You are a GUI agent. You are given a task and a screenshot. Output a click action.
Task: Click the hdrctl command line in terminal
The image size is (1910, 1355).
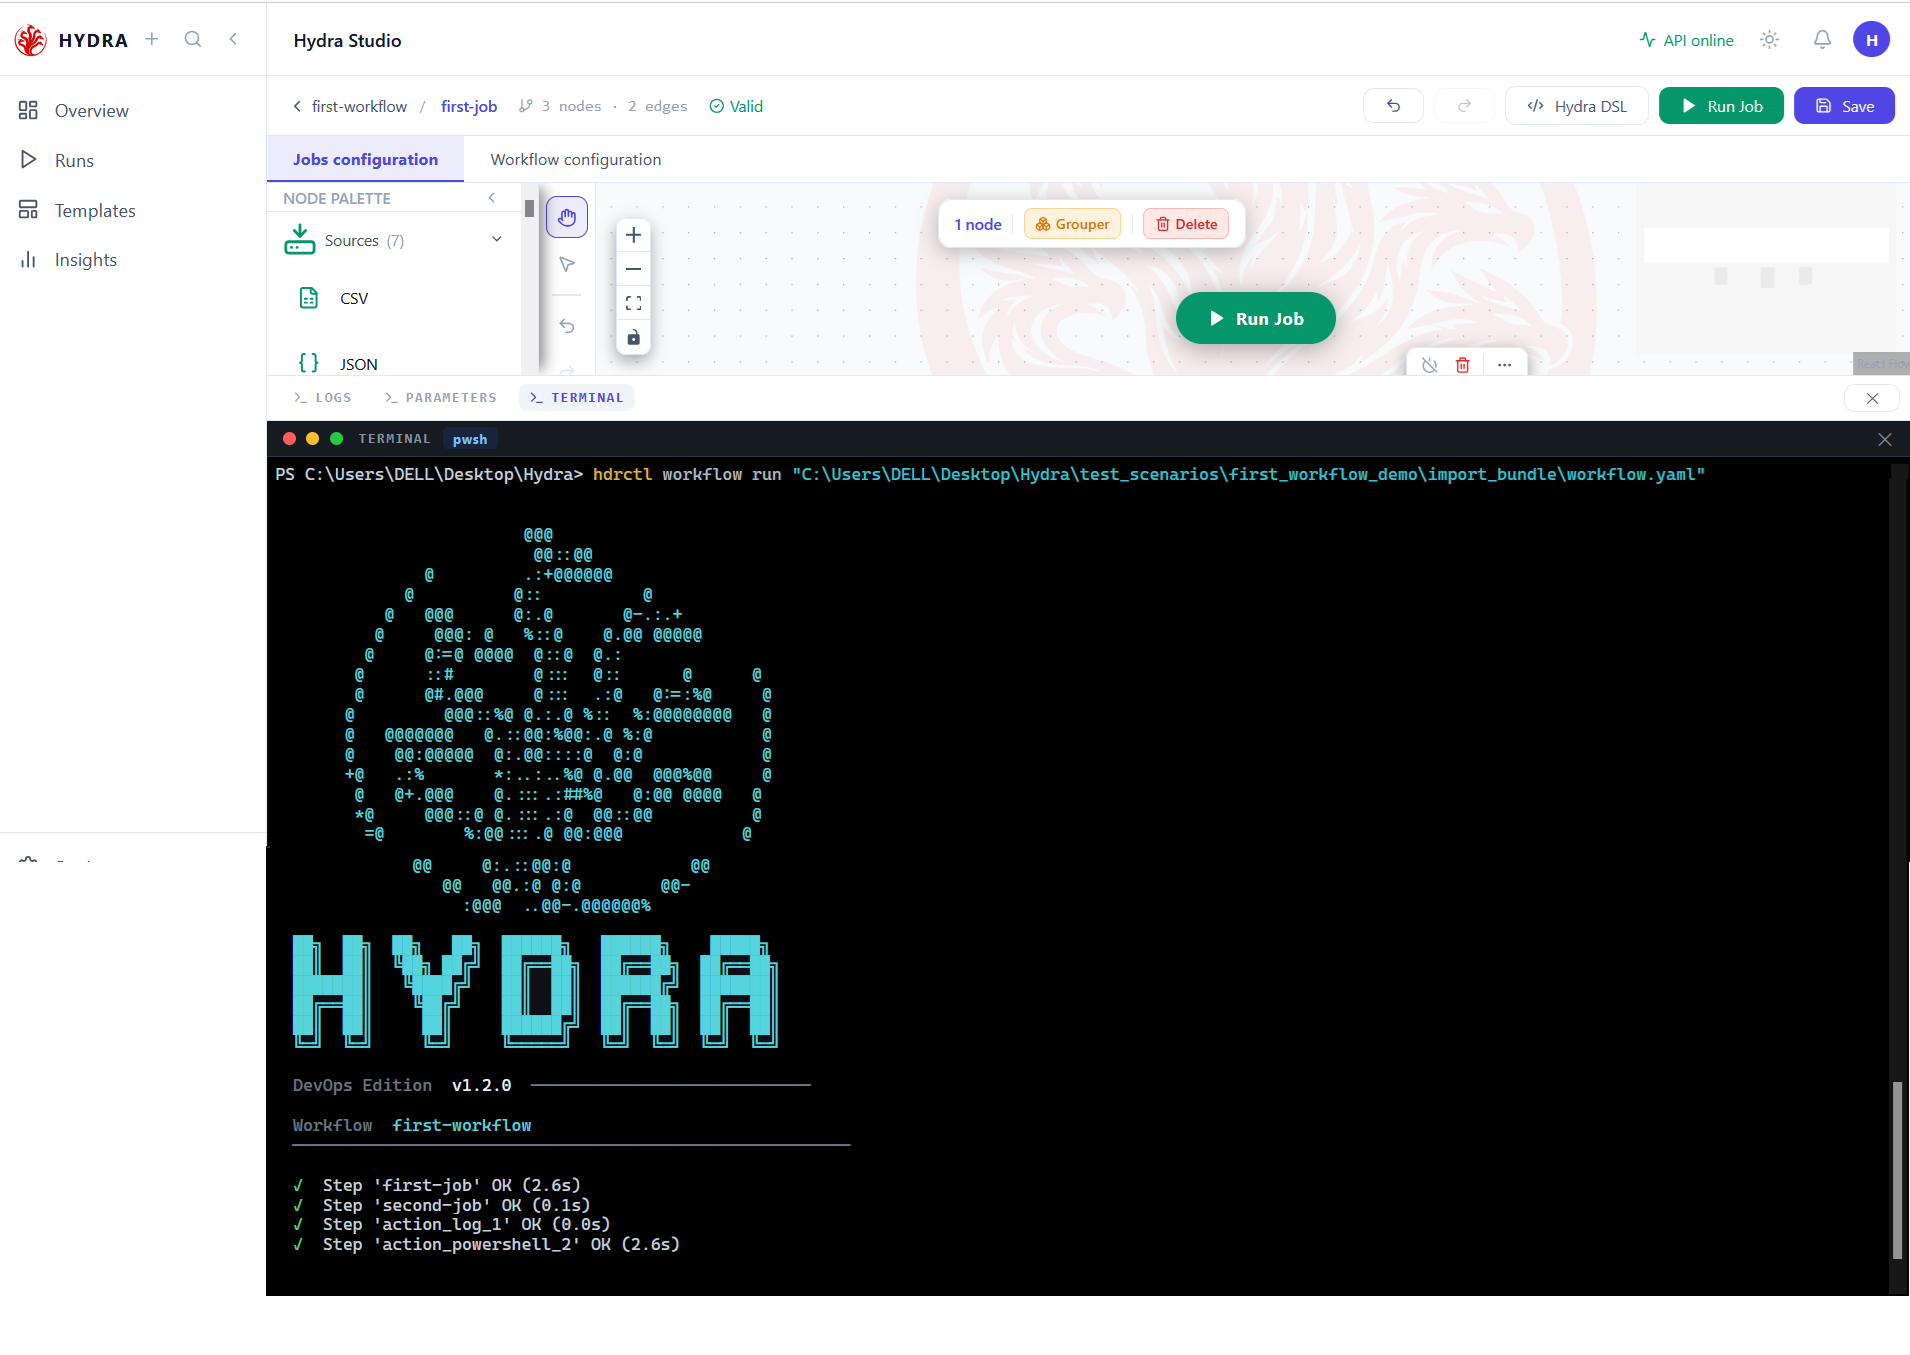[990, 474]
